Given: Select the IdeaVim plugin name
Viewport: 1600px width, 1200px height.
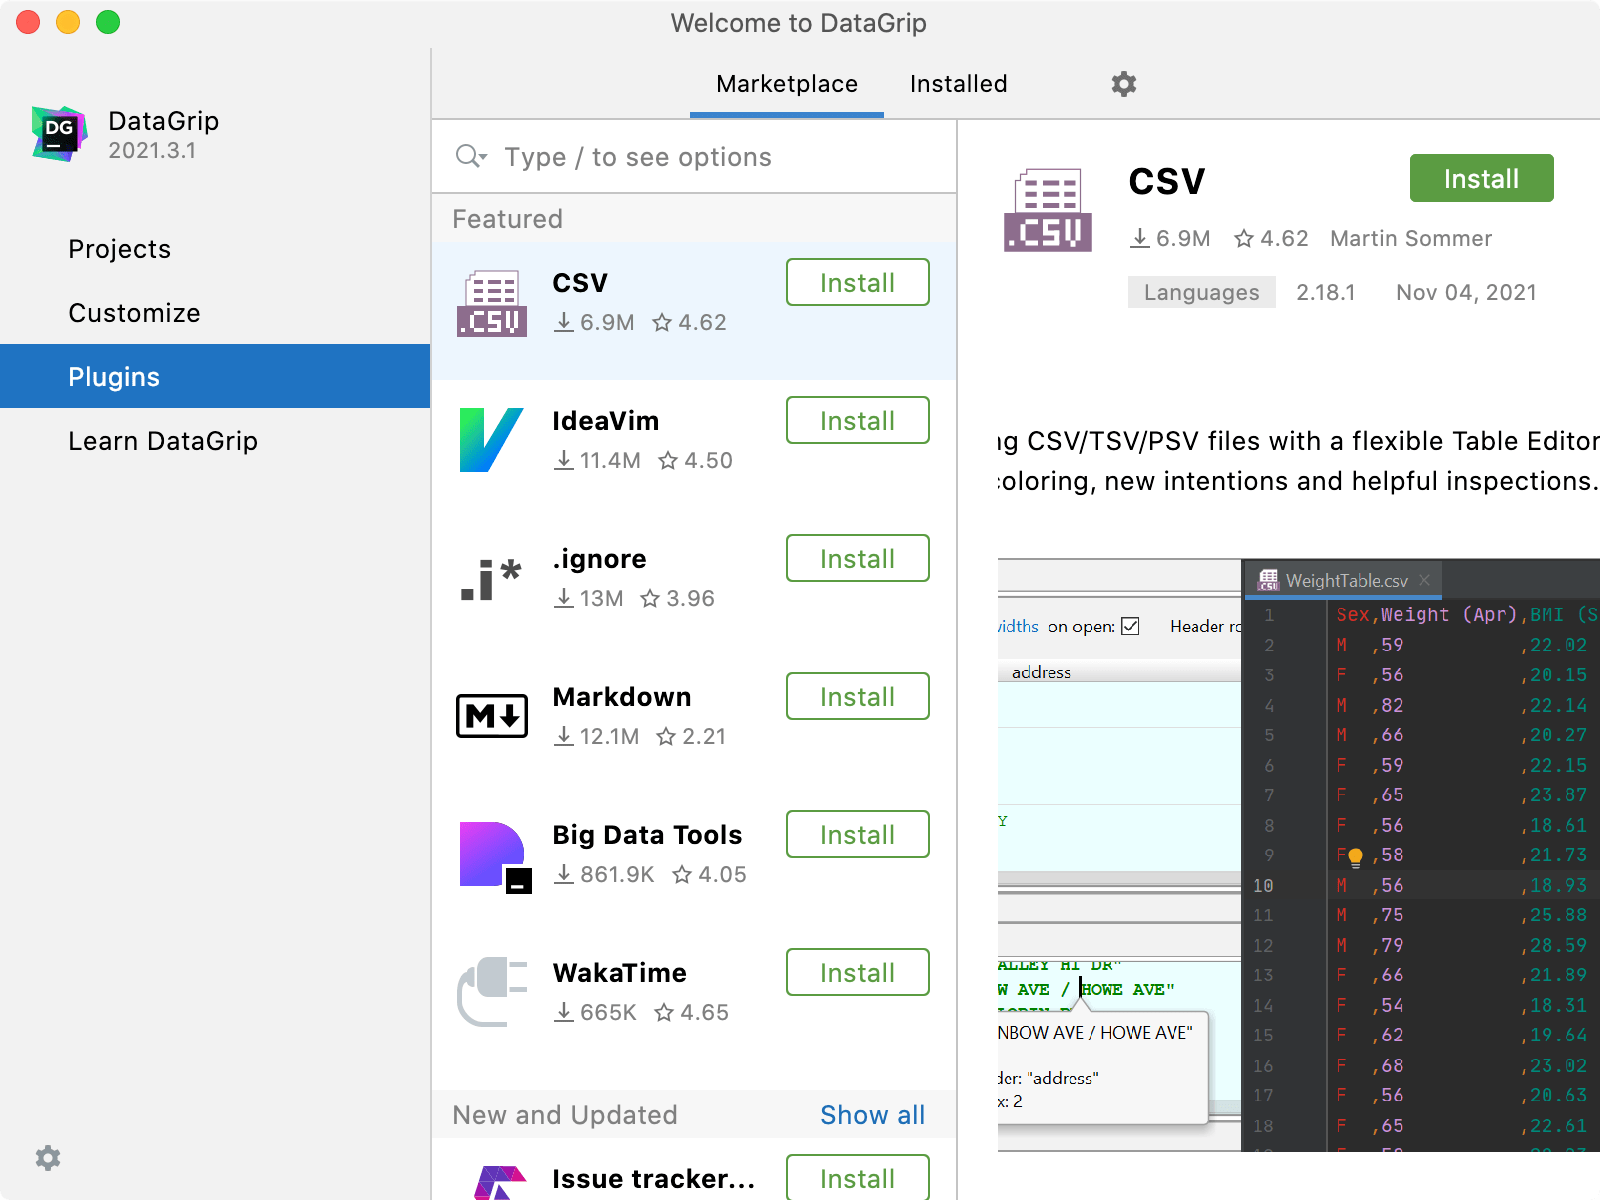Looking at the screenshot, I should click(606, 421).
